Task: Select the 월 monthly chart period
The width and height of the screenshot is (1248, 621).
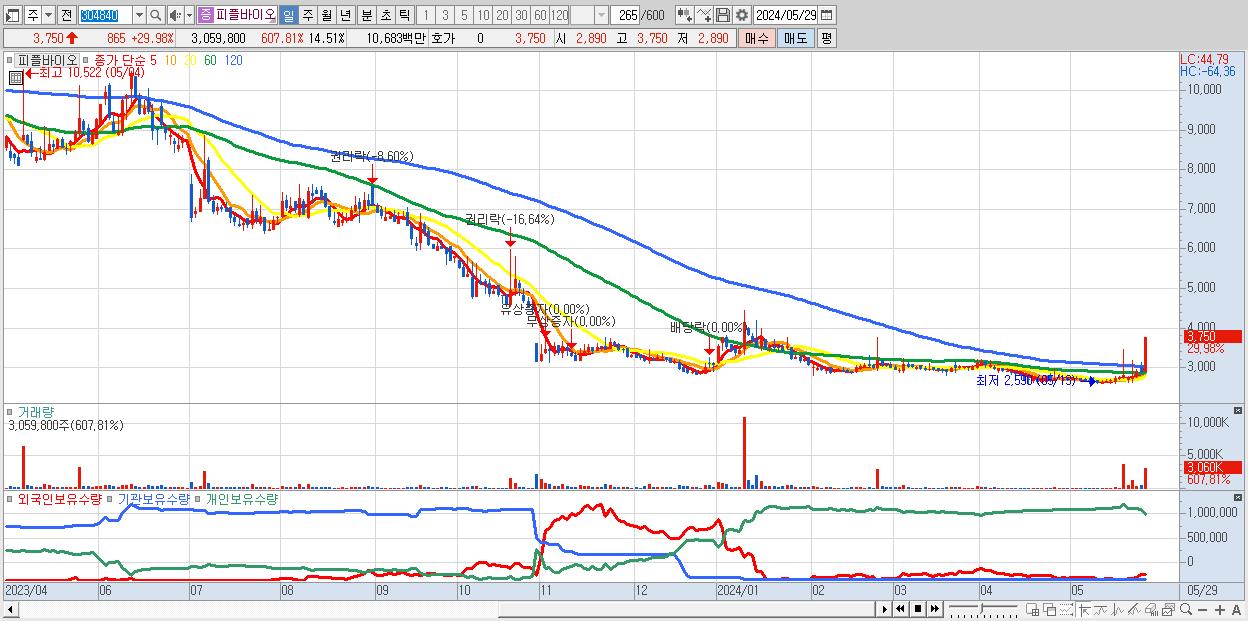Action: 325,15
